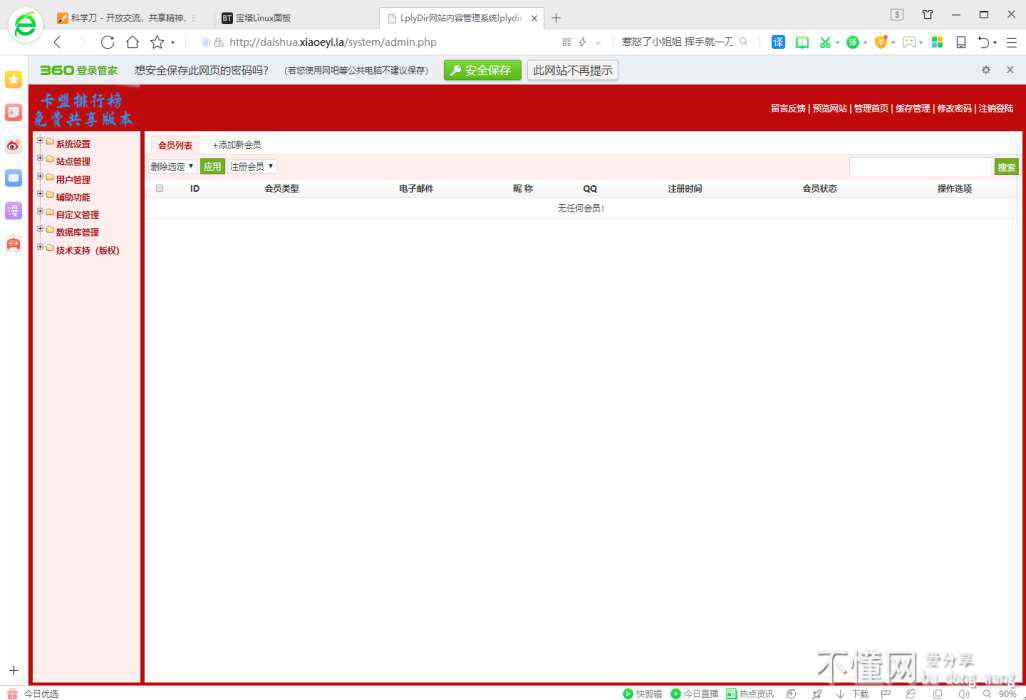
Task: Open the 留言反馈 header link
Action: 788,109
